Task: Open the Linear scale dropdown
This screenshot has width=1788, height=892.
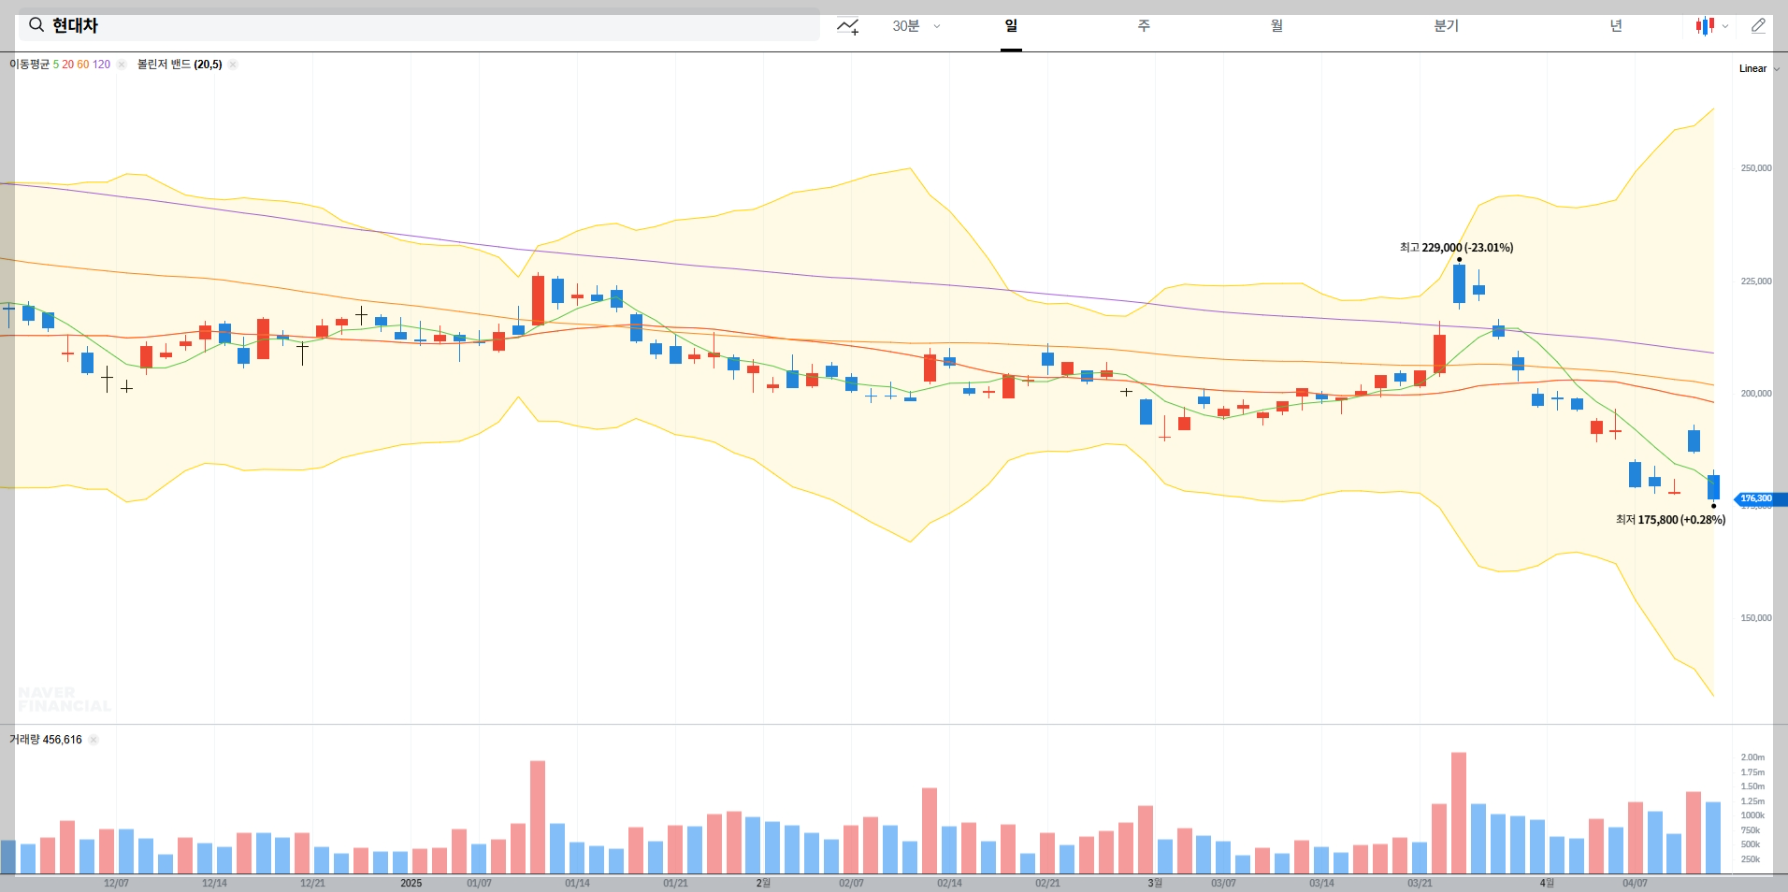Action: pos(1759,69)
